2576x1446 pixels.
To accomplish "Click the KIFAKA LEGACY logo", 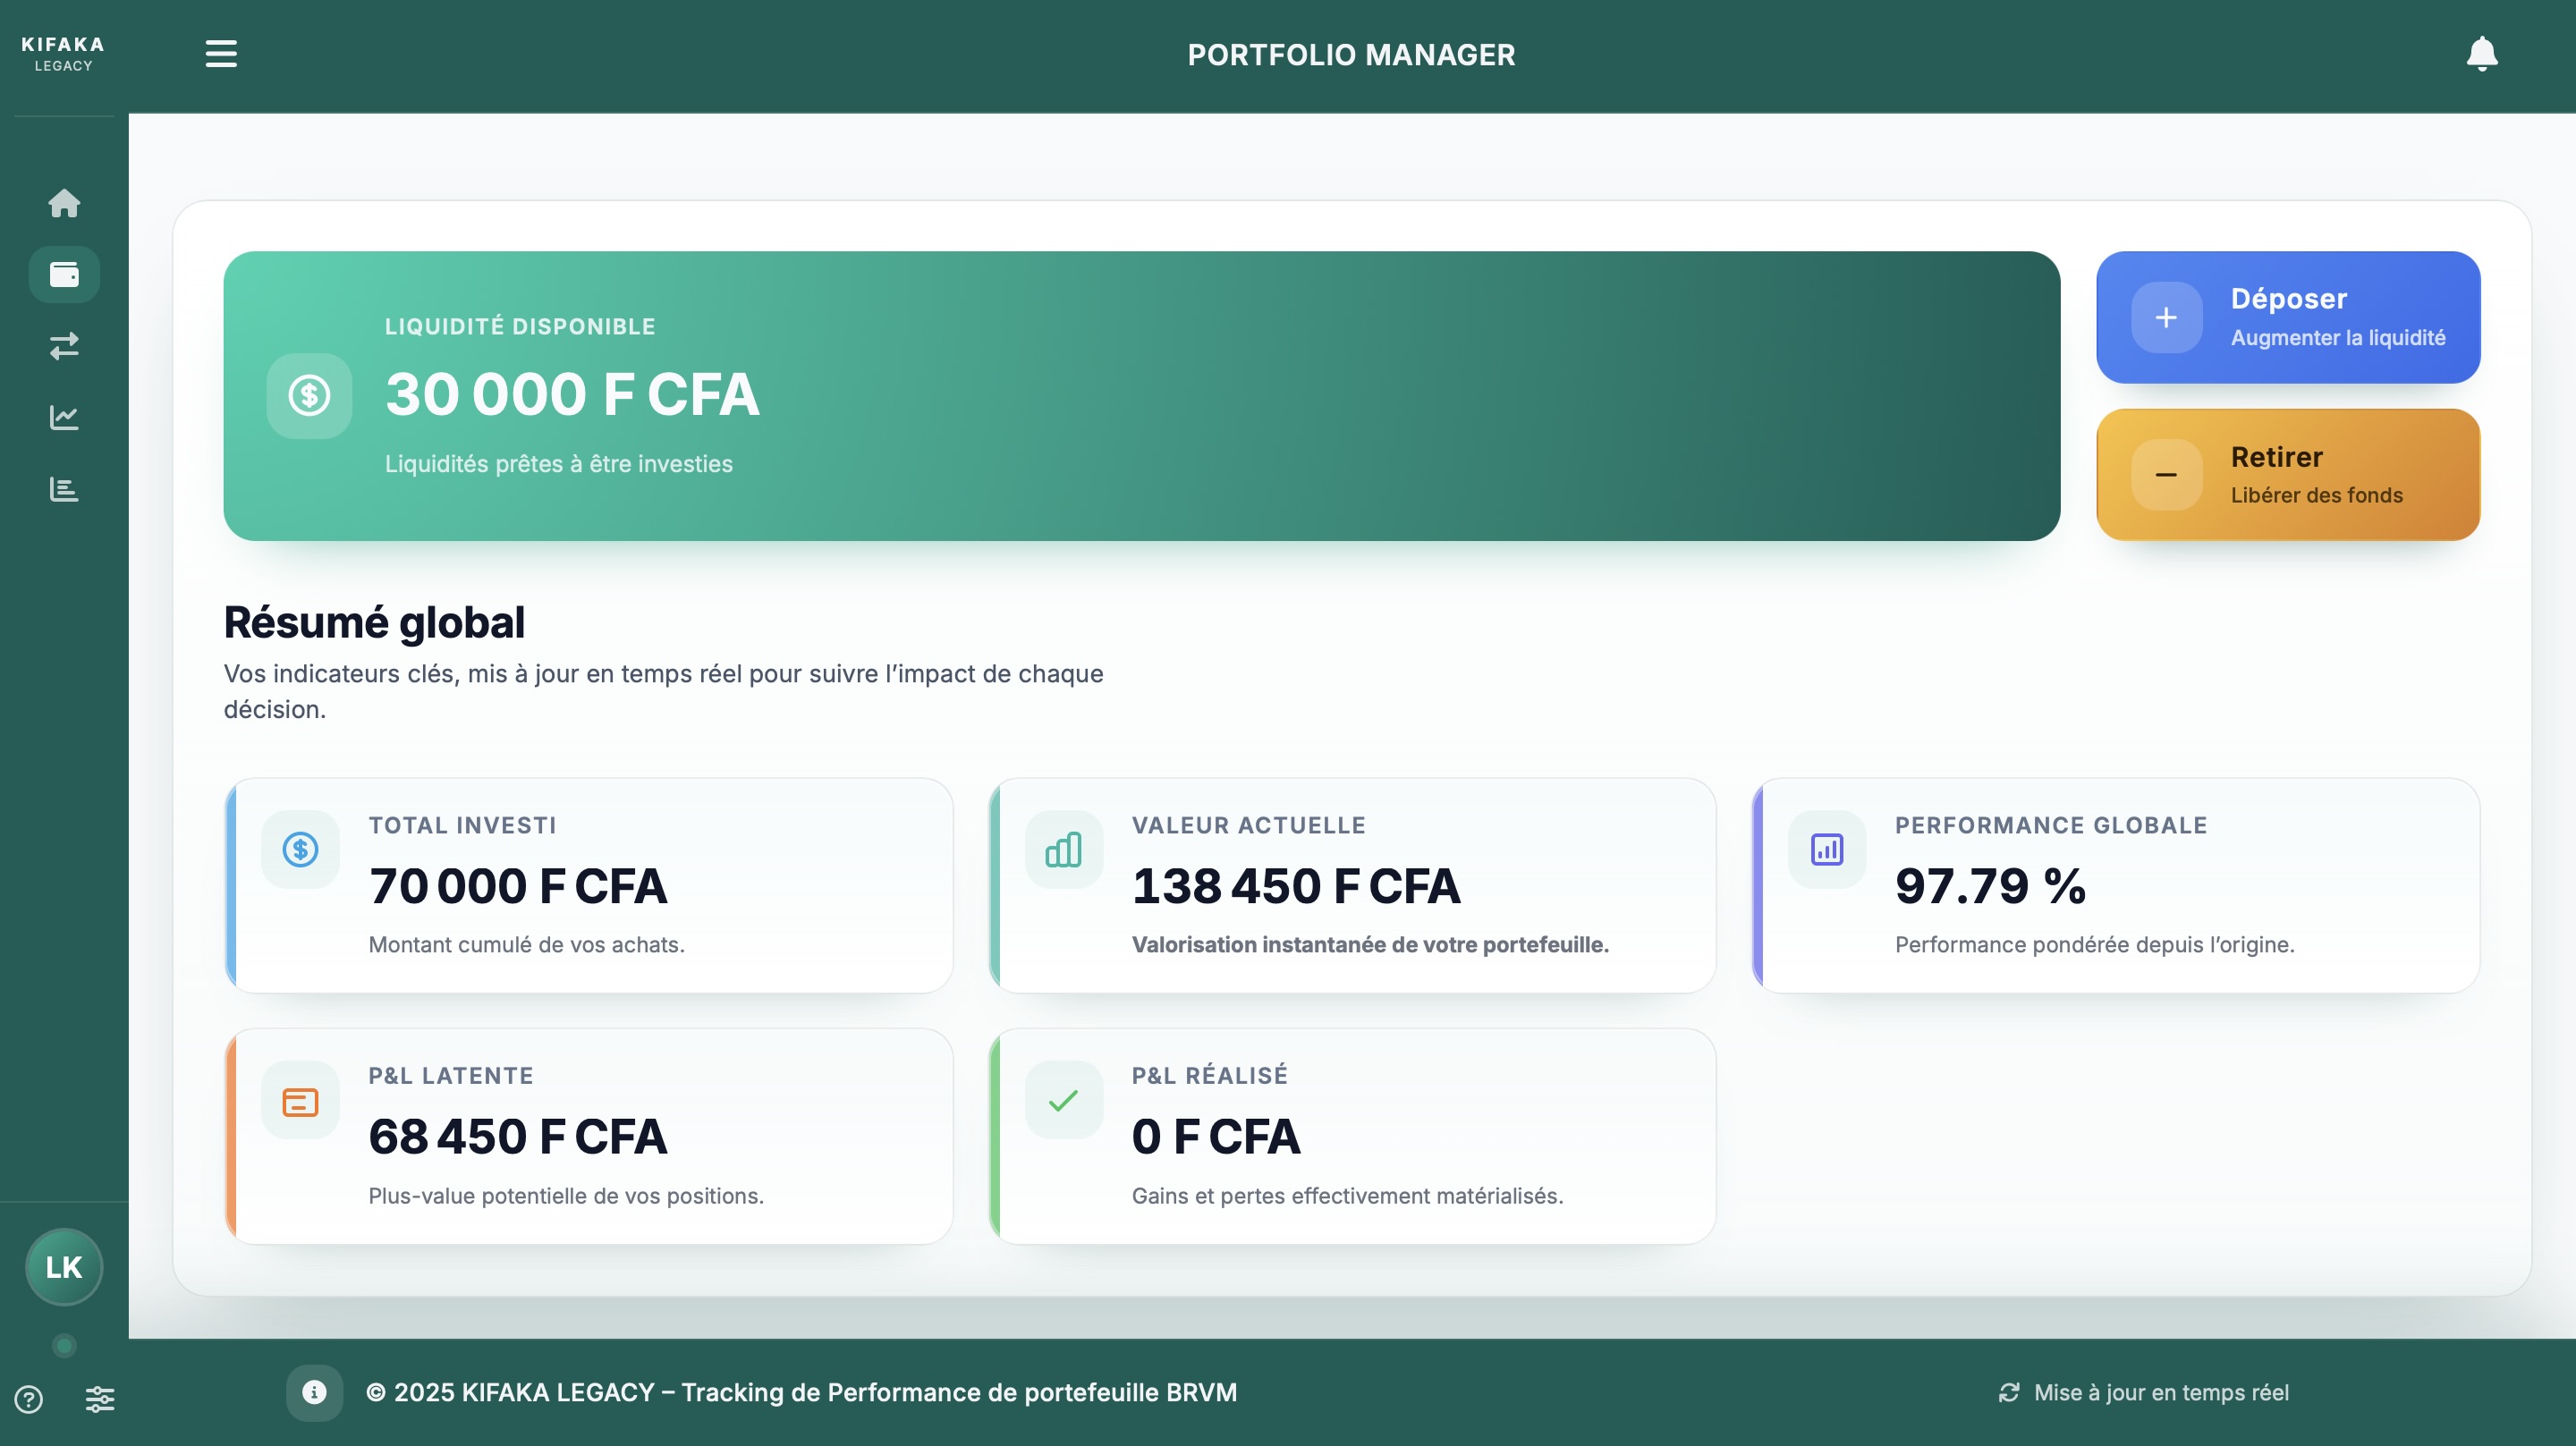I will 63,54.
